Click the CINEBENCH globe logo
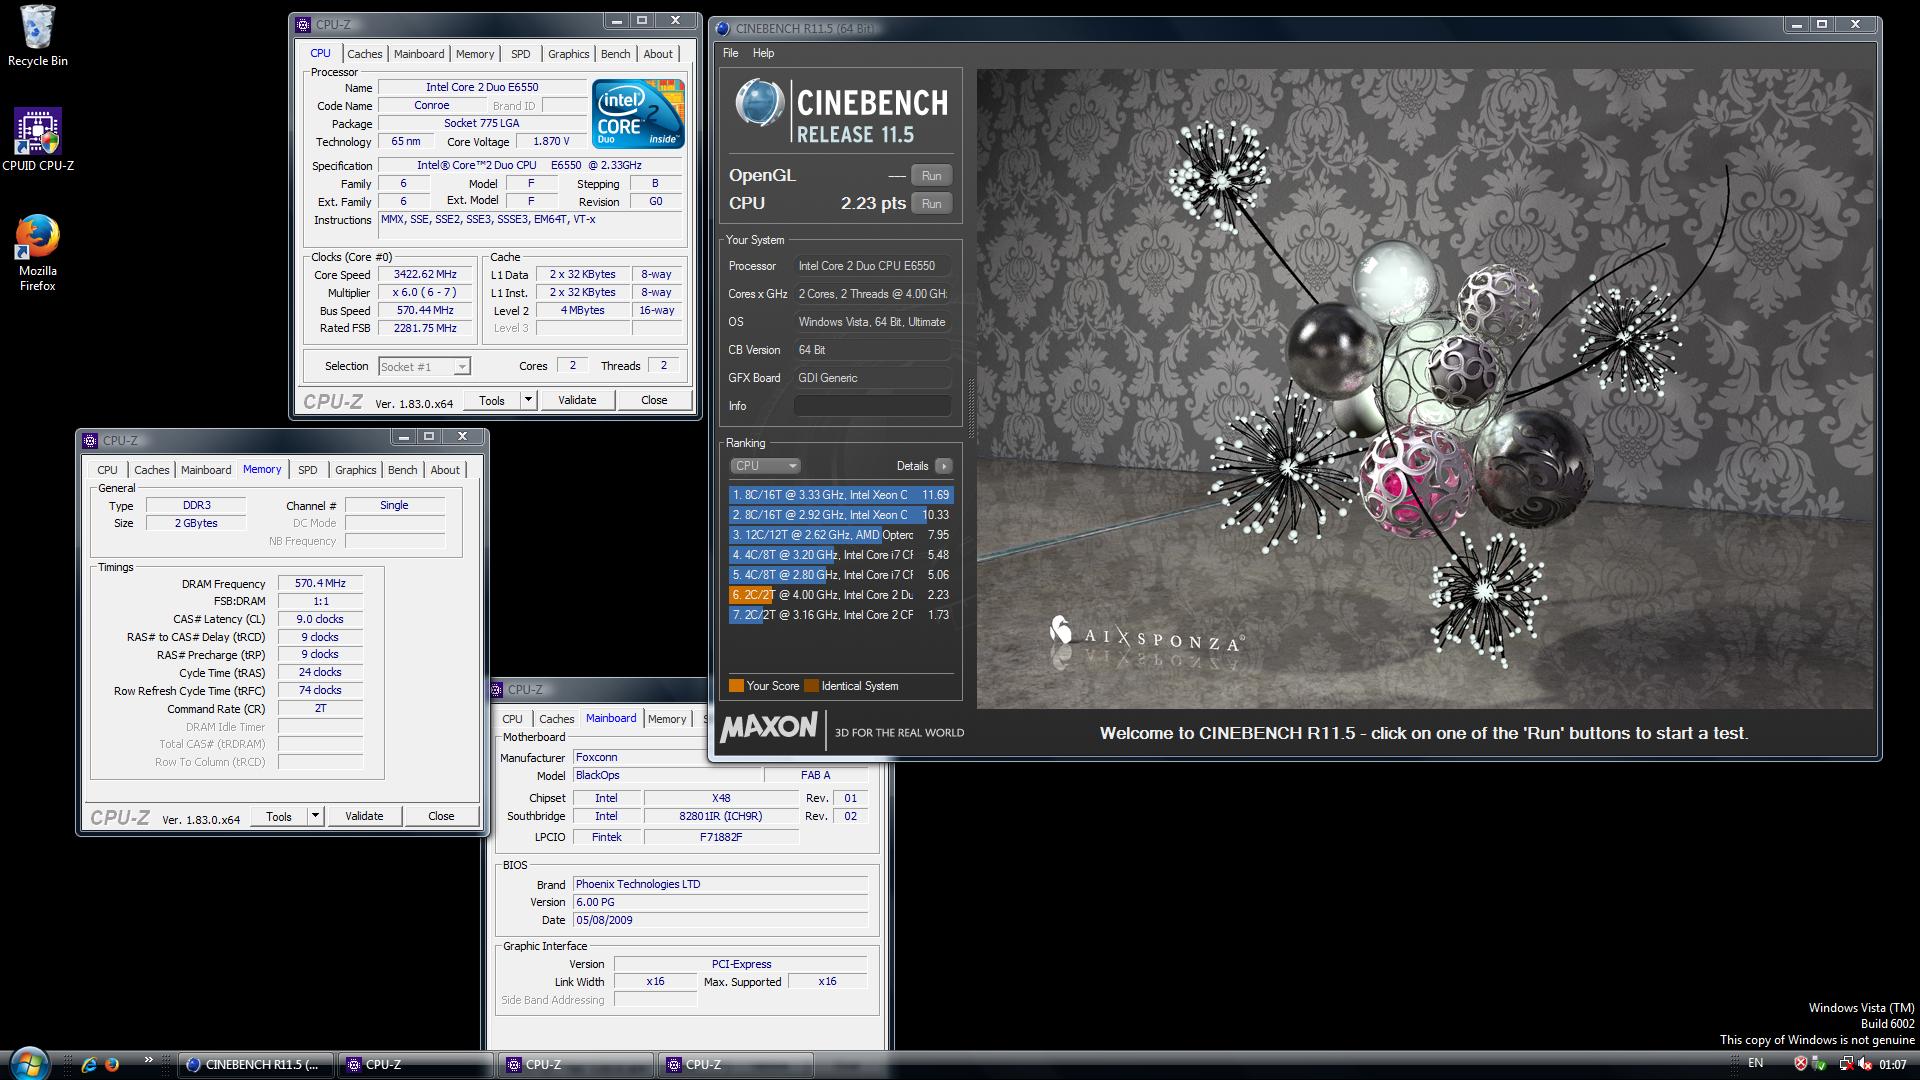1920x1080 pixels. tap(759, 104)
